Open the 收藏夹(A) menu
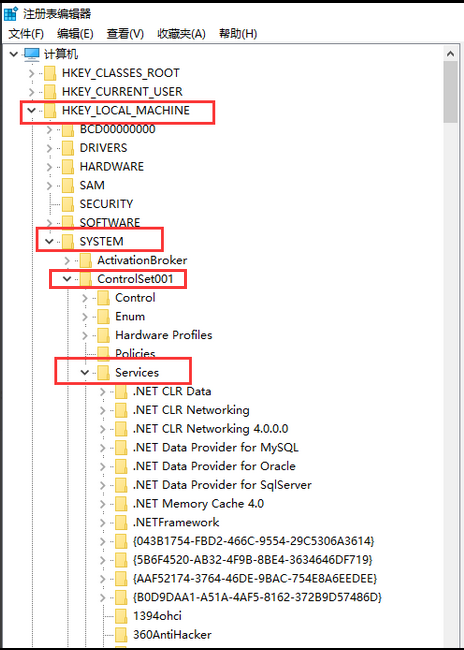464x650 pixels. (181, 34)
